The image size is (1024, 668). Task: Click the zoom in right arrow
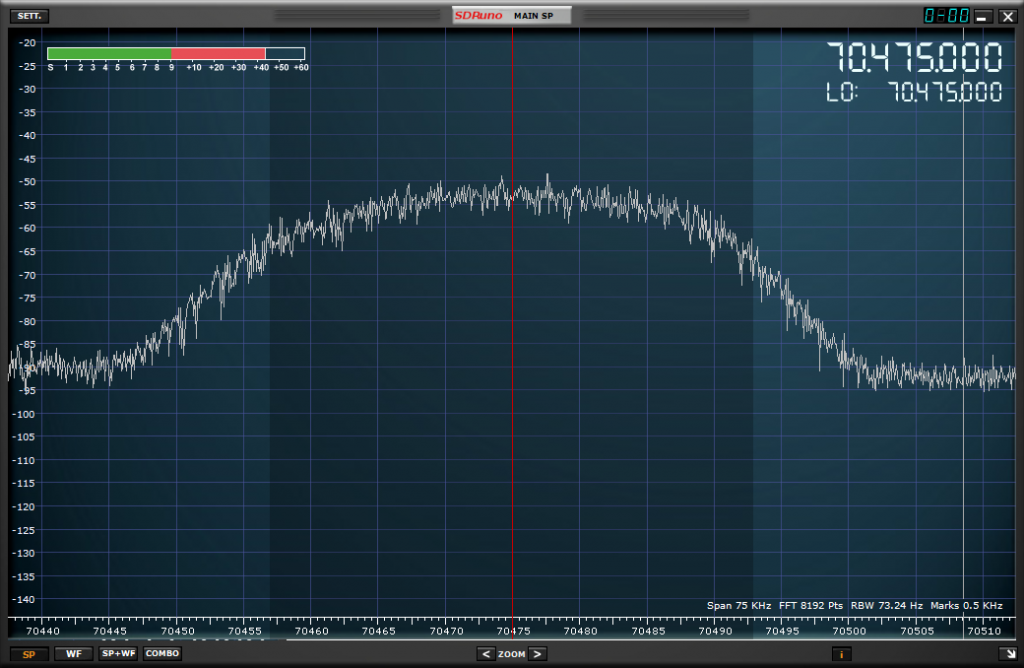tap(537, 654)
